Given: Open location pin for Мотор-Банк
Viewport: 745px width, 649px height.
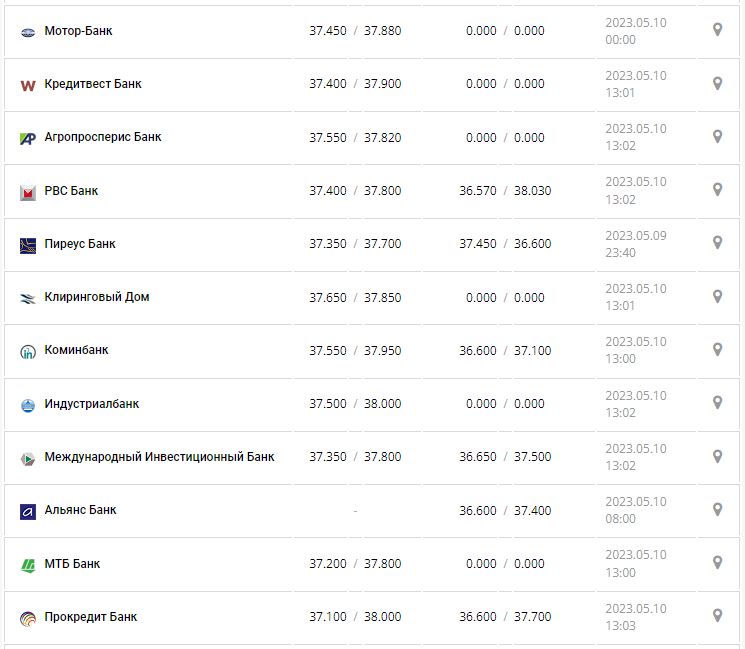Looking at the screenshot, I should (x=717, y=29).
